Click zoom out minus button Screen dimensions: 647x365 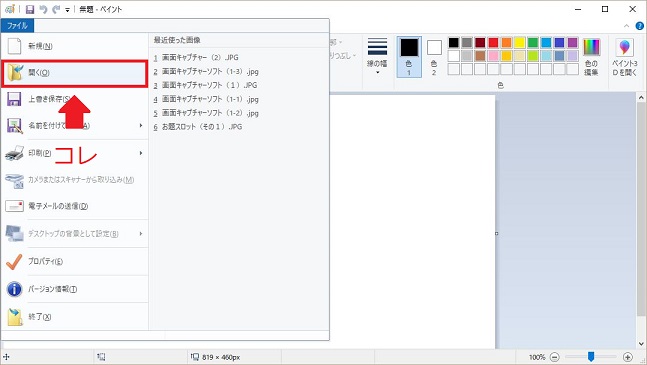[x=555, y=357]
